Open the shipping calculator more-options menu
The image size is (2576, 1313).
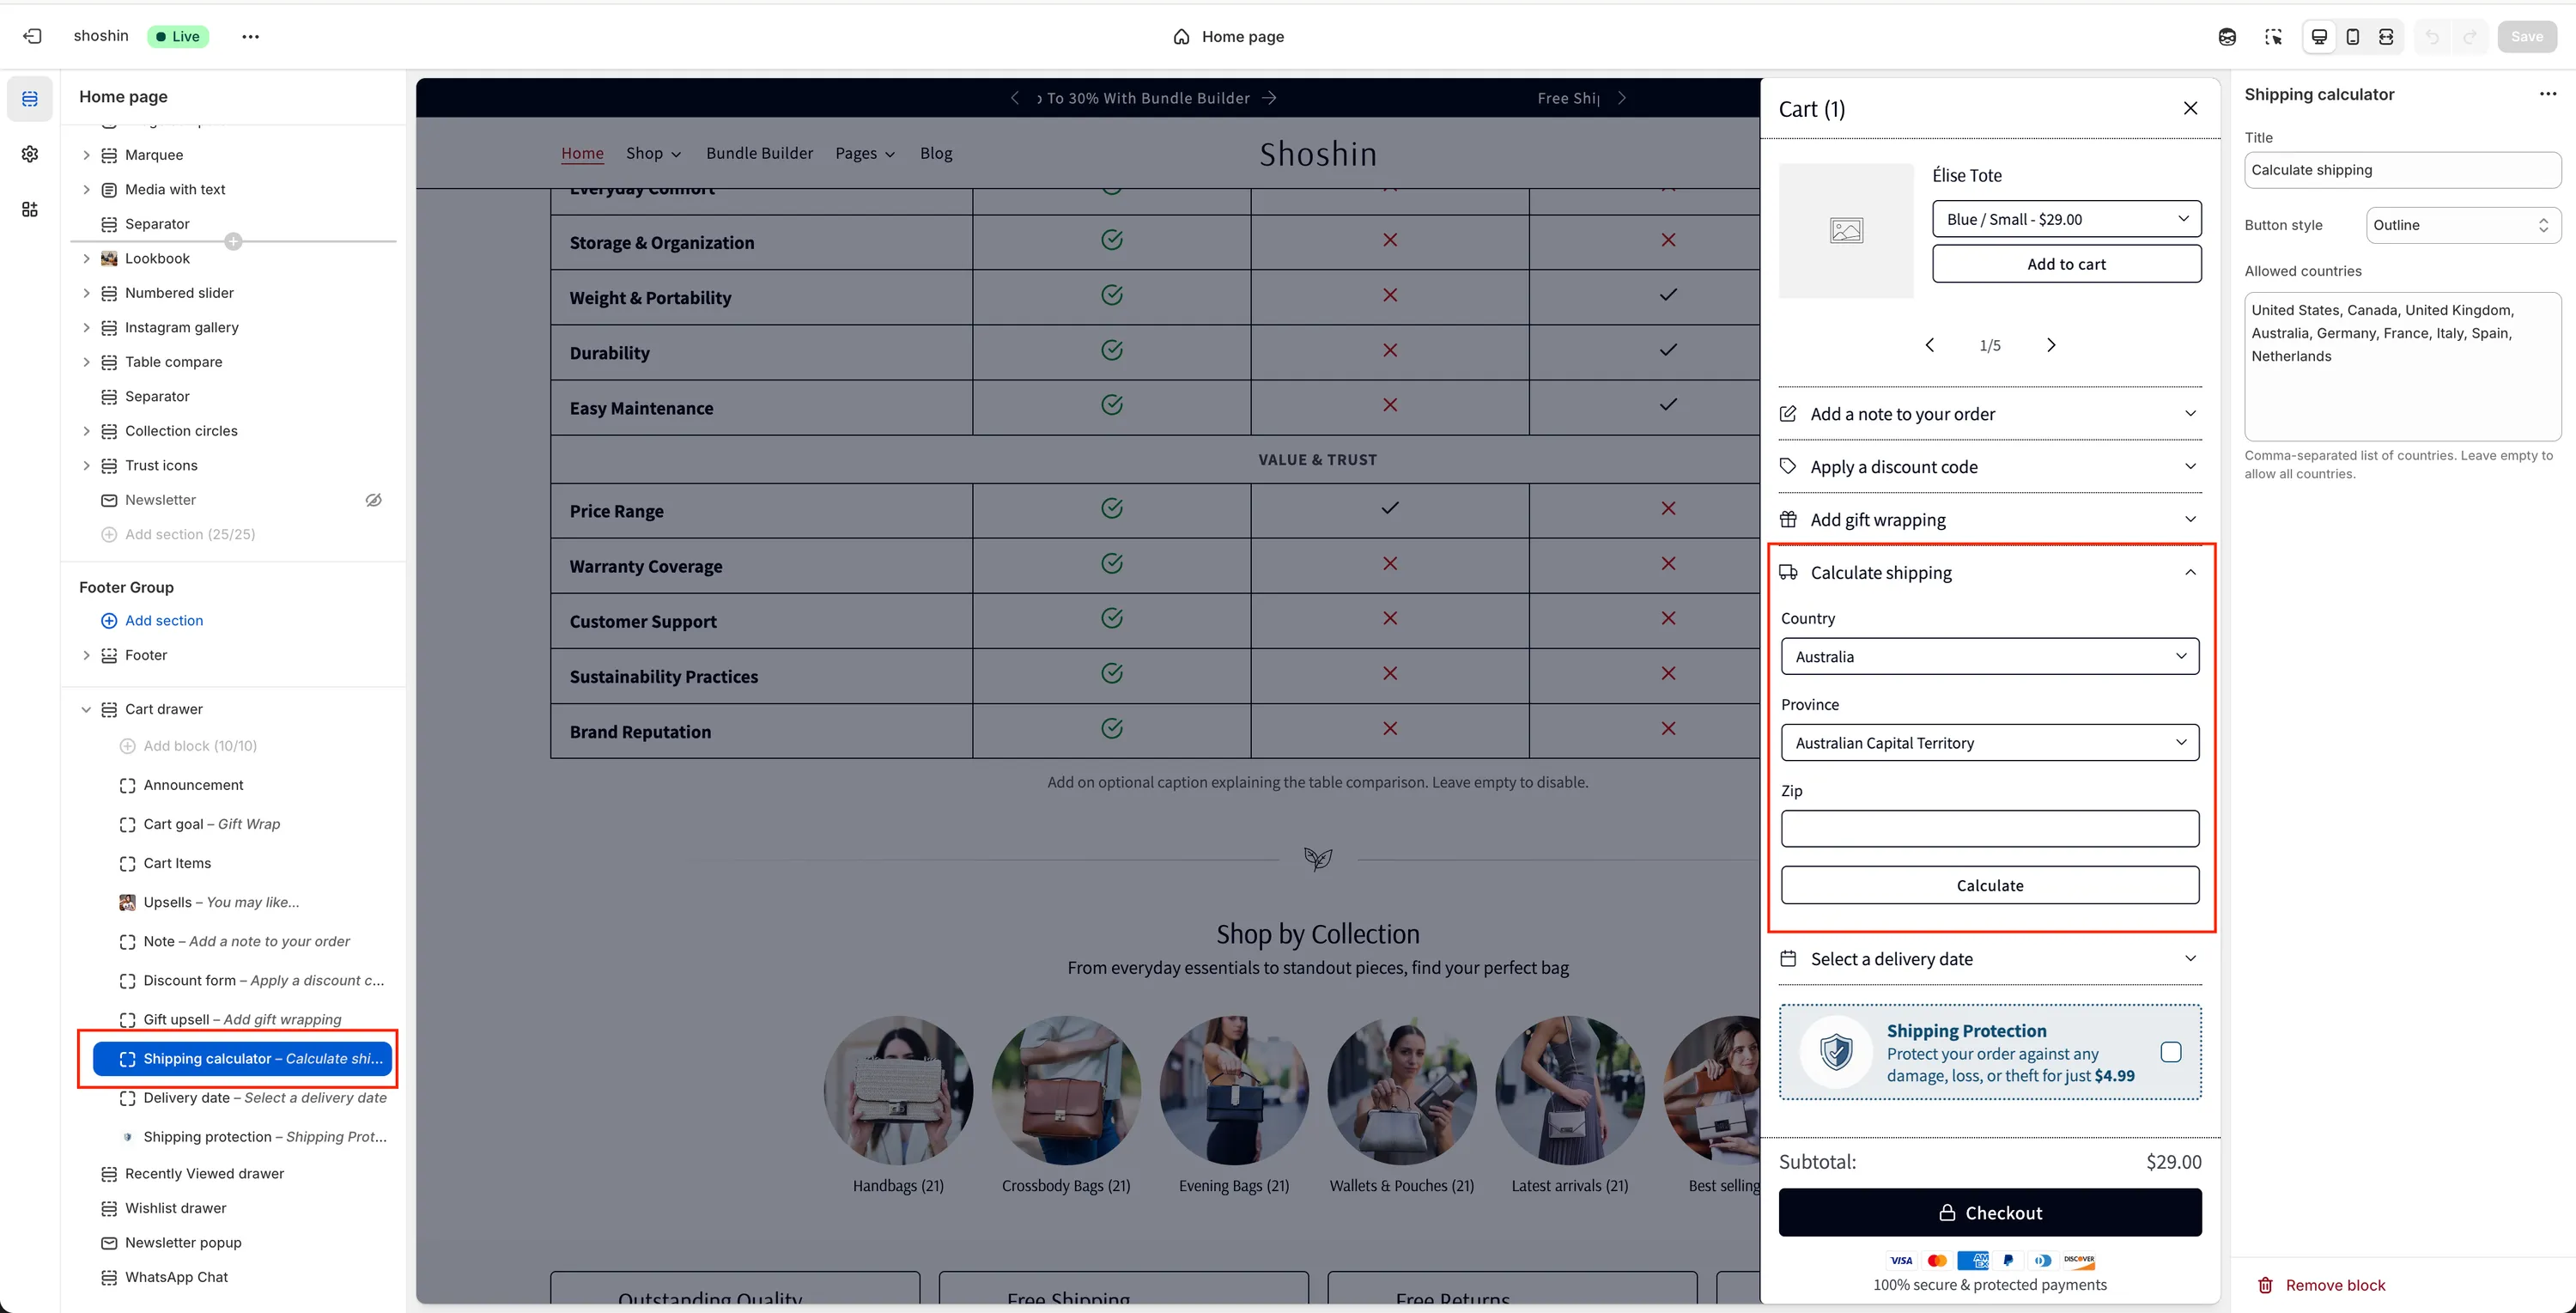tap(2547, 94)
